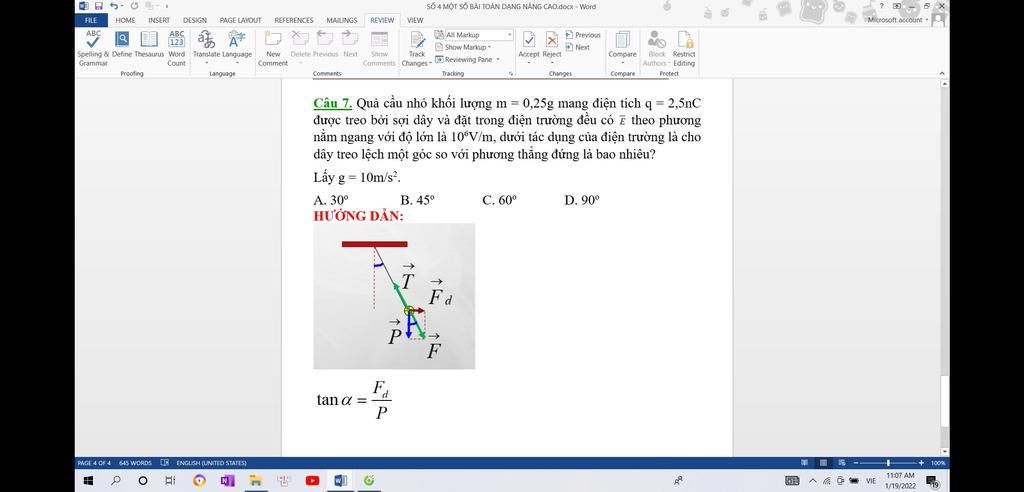Switch to the MAILINGS tab
The image size is (1024, 492).
point(342,20)
